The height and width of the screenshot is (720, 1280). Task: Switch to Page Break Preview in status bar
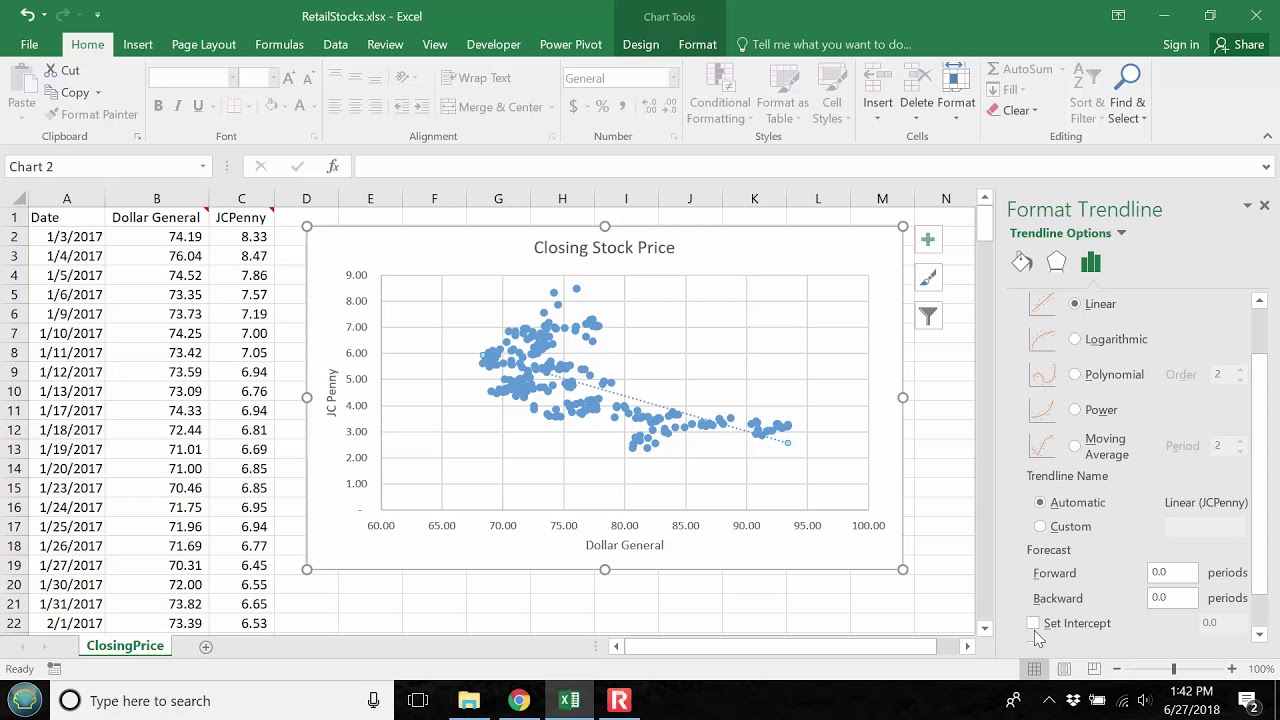(1094, 669)
